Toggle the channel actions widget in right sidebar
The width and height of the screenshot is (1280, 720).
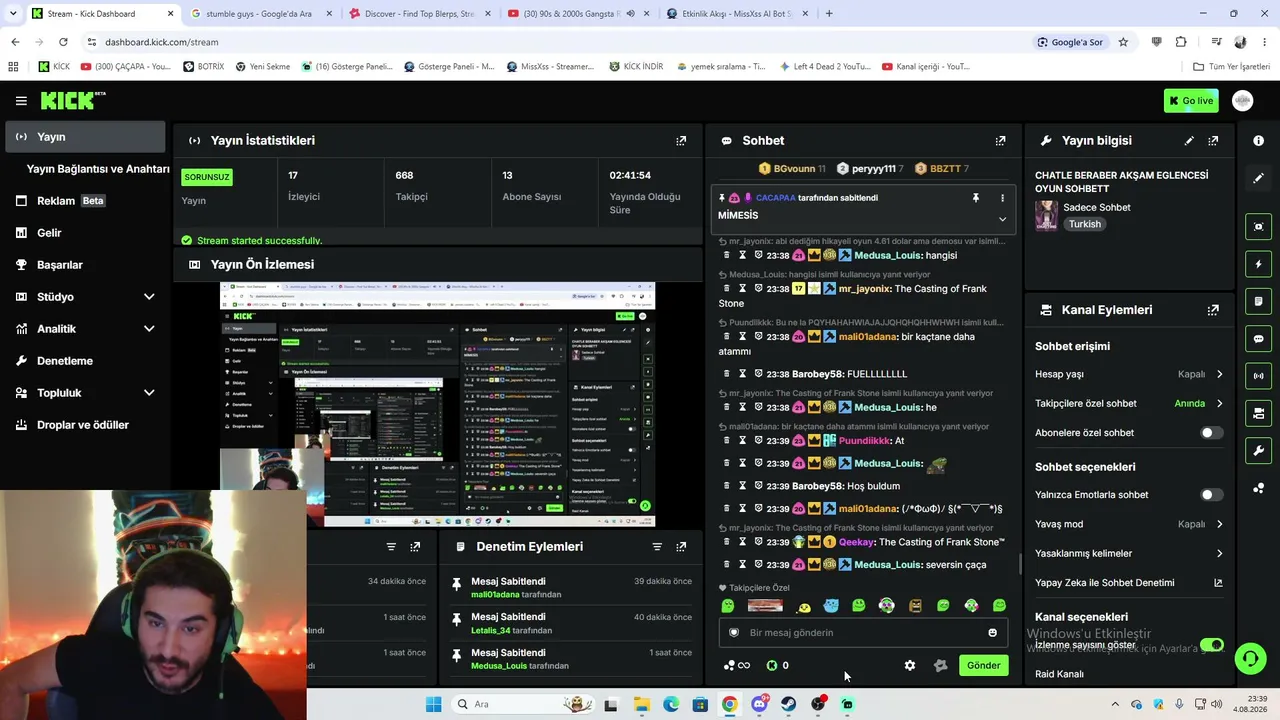[x=1258, y=413]
